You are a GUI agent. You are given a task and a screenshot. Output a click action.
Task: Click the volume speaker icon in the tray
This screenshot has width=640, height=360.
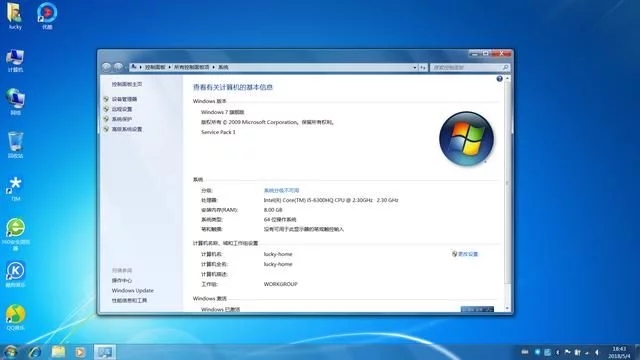597,352
